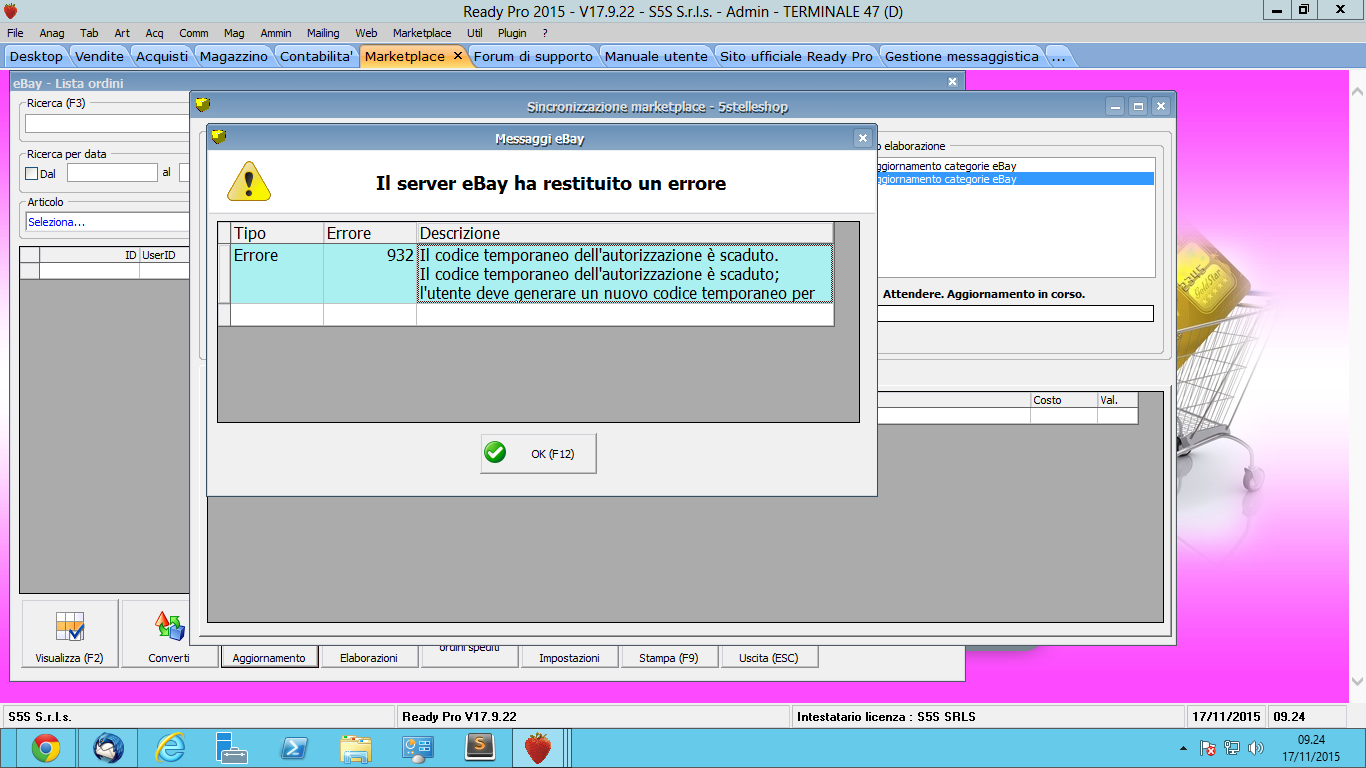Click the Stampa (F9) print button

pyautogui.click(x=669, y=658)
